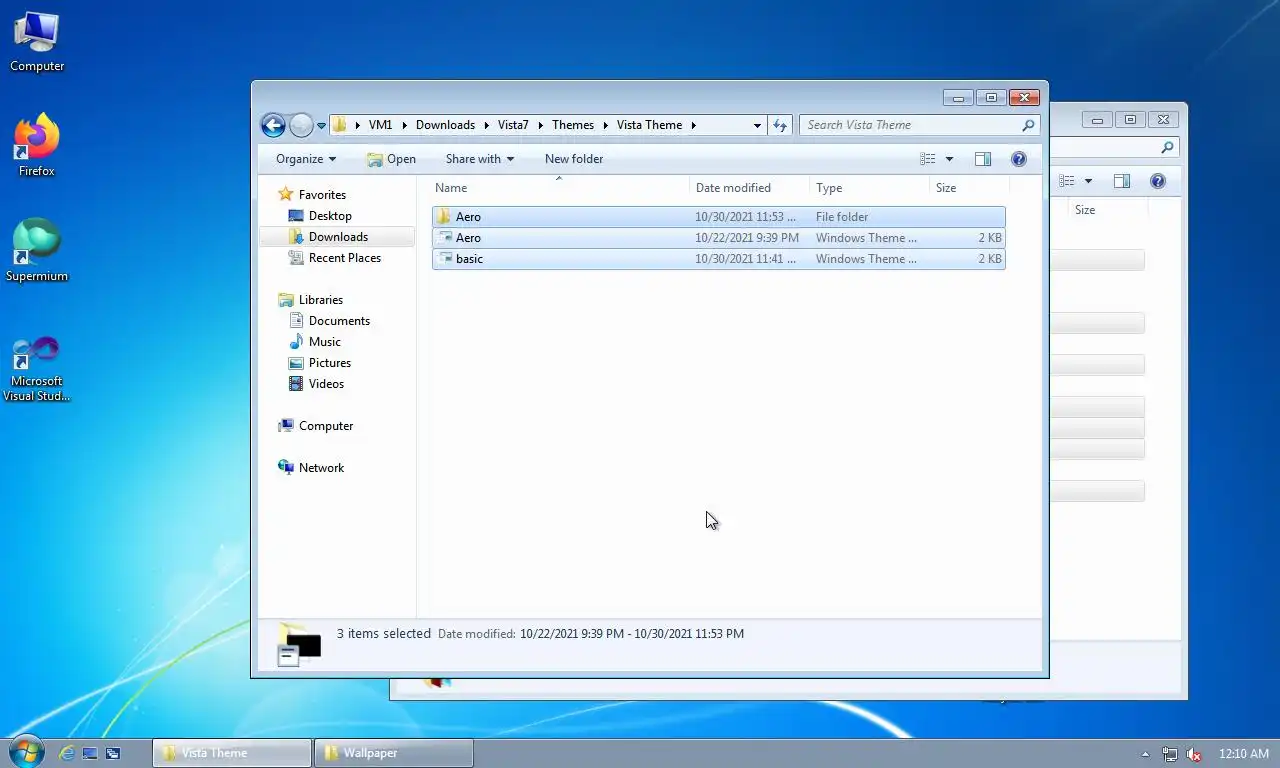
Task: Show hidden tray icons arrow
Action: 1145,754
